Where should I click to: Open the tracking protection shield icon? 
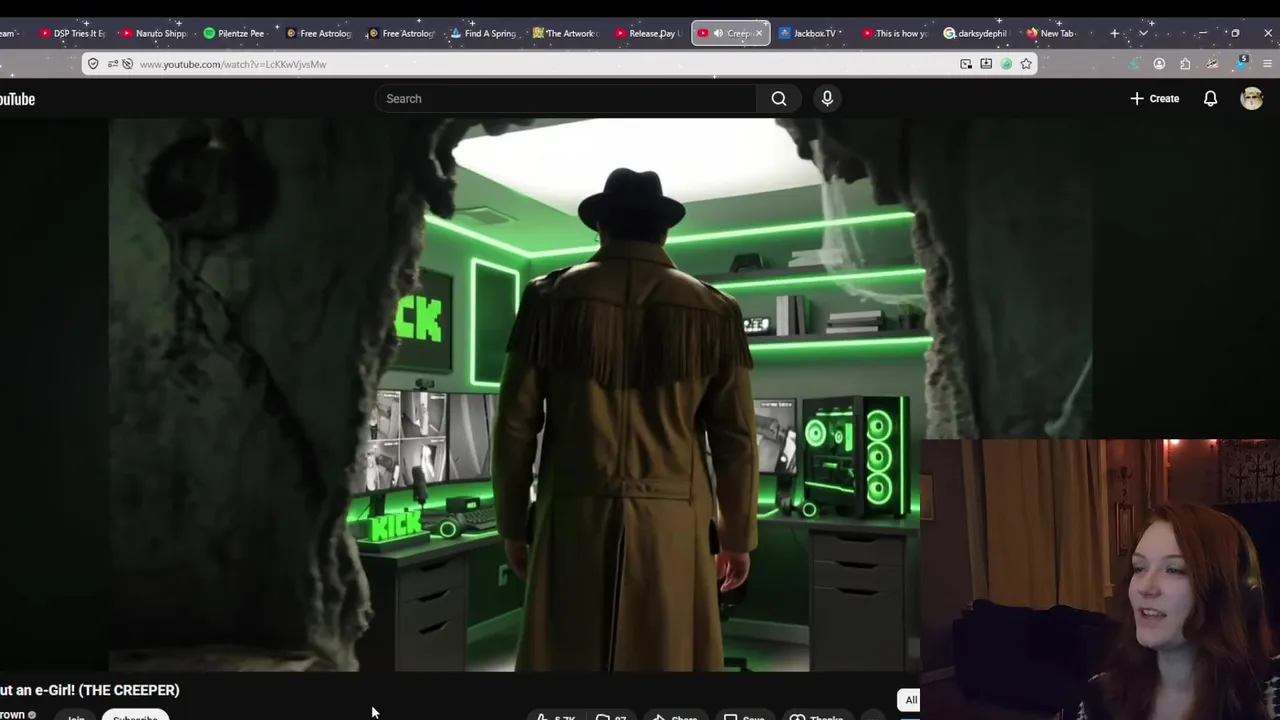(x=93, y=64)
